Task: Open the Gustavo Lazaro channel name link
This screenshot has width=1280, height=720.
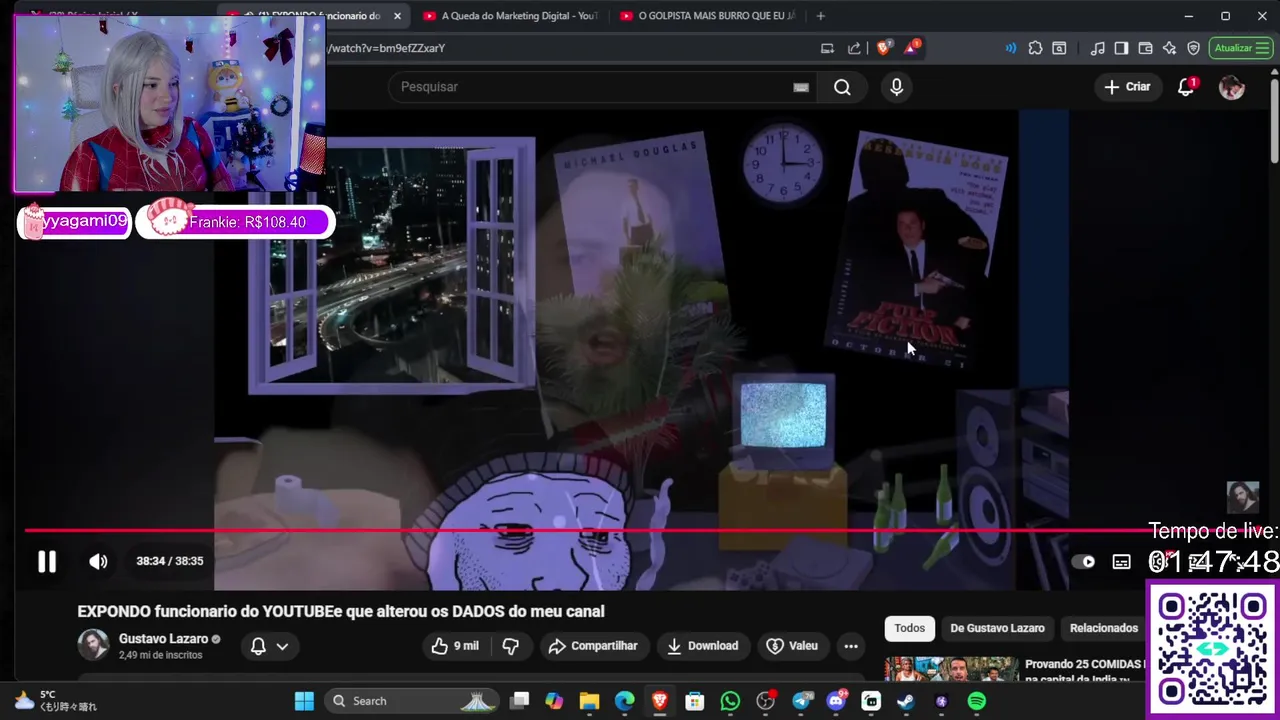Action: click(x=163, y=639)
